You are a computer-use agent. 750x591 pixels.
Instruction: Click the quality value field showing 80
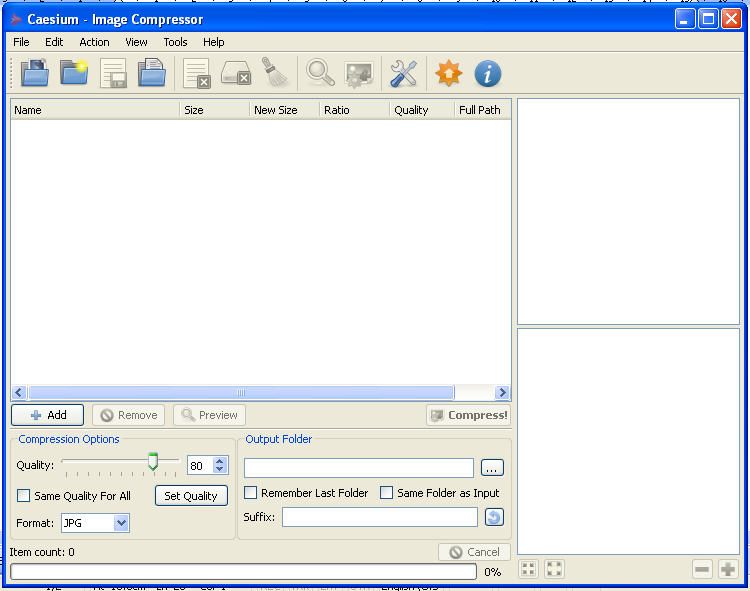tap(200, 465)
